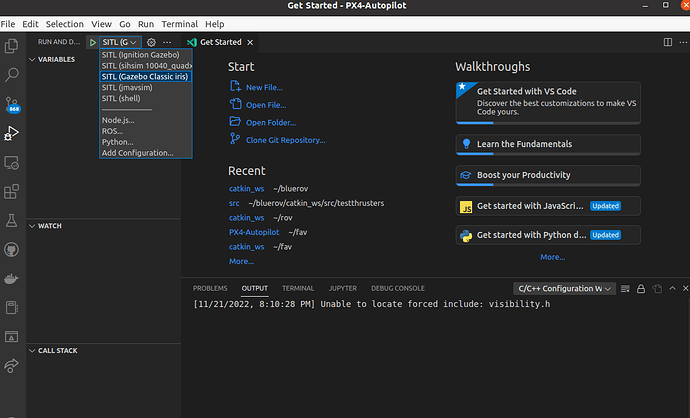Open the File menu
This screenshot has height=418, width=690.
click(x=8, y=24)
